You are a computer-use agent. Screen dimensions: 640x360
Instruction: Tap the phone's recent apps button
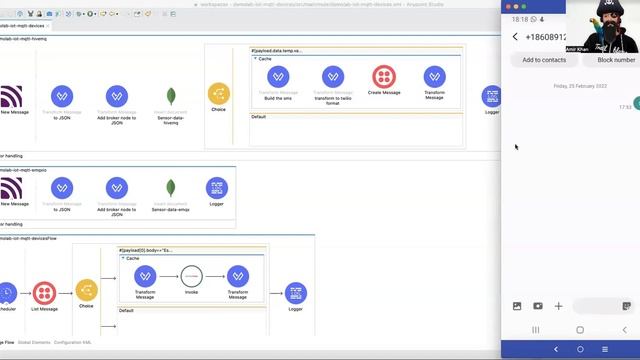536,329
